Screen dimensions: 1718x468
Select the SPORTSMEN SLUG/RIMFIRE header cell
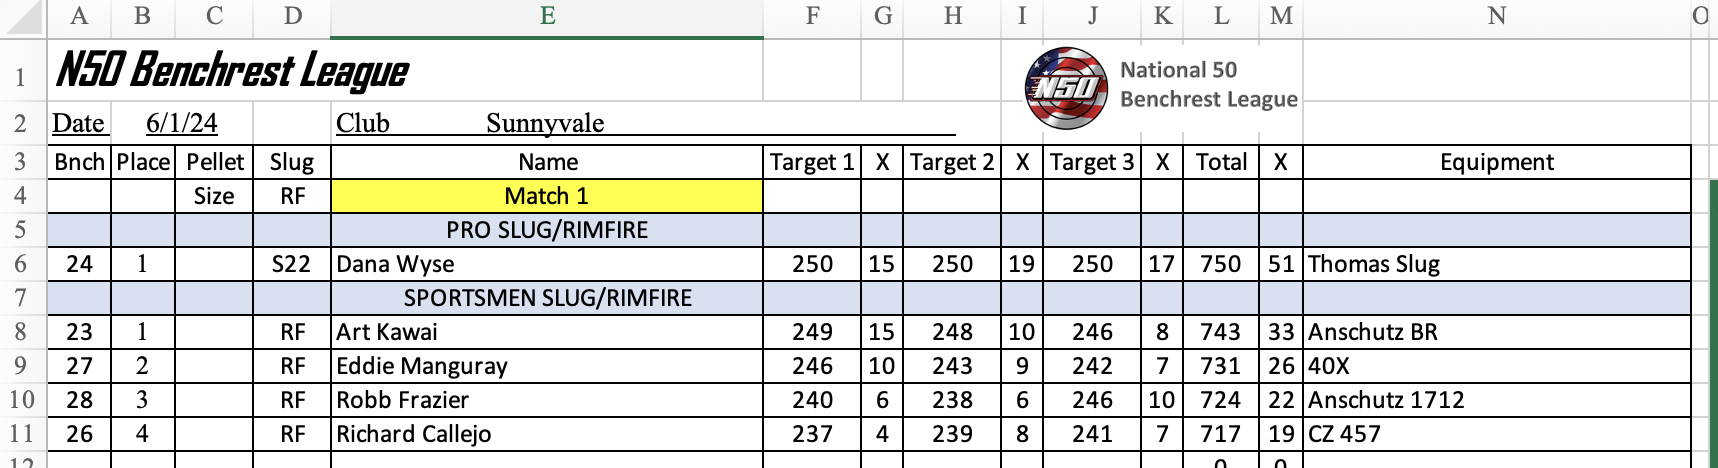pos(547,298)
